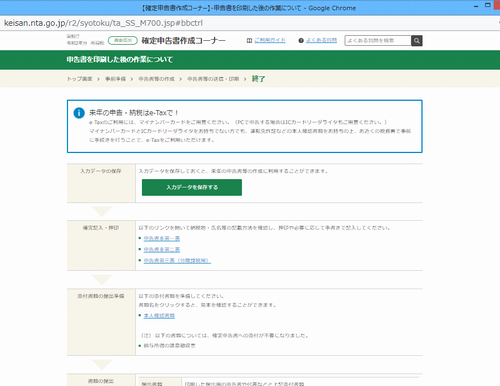Click the 終了 breadcrumb step
Viewport: 500px width, 386px height.
[258, 79]
